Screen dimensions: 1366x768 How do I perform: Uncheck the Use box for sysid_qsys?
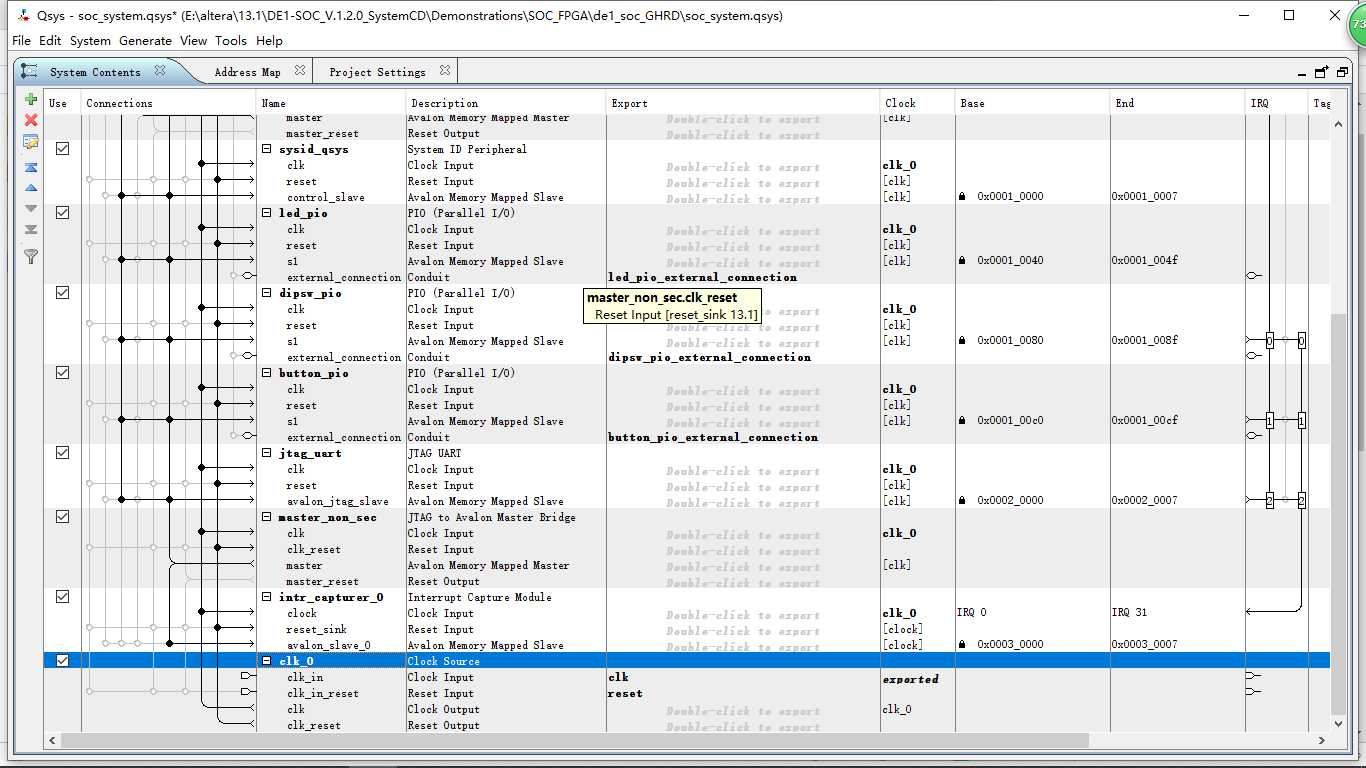(62, 148)
